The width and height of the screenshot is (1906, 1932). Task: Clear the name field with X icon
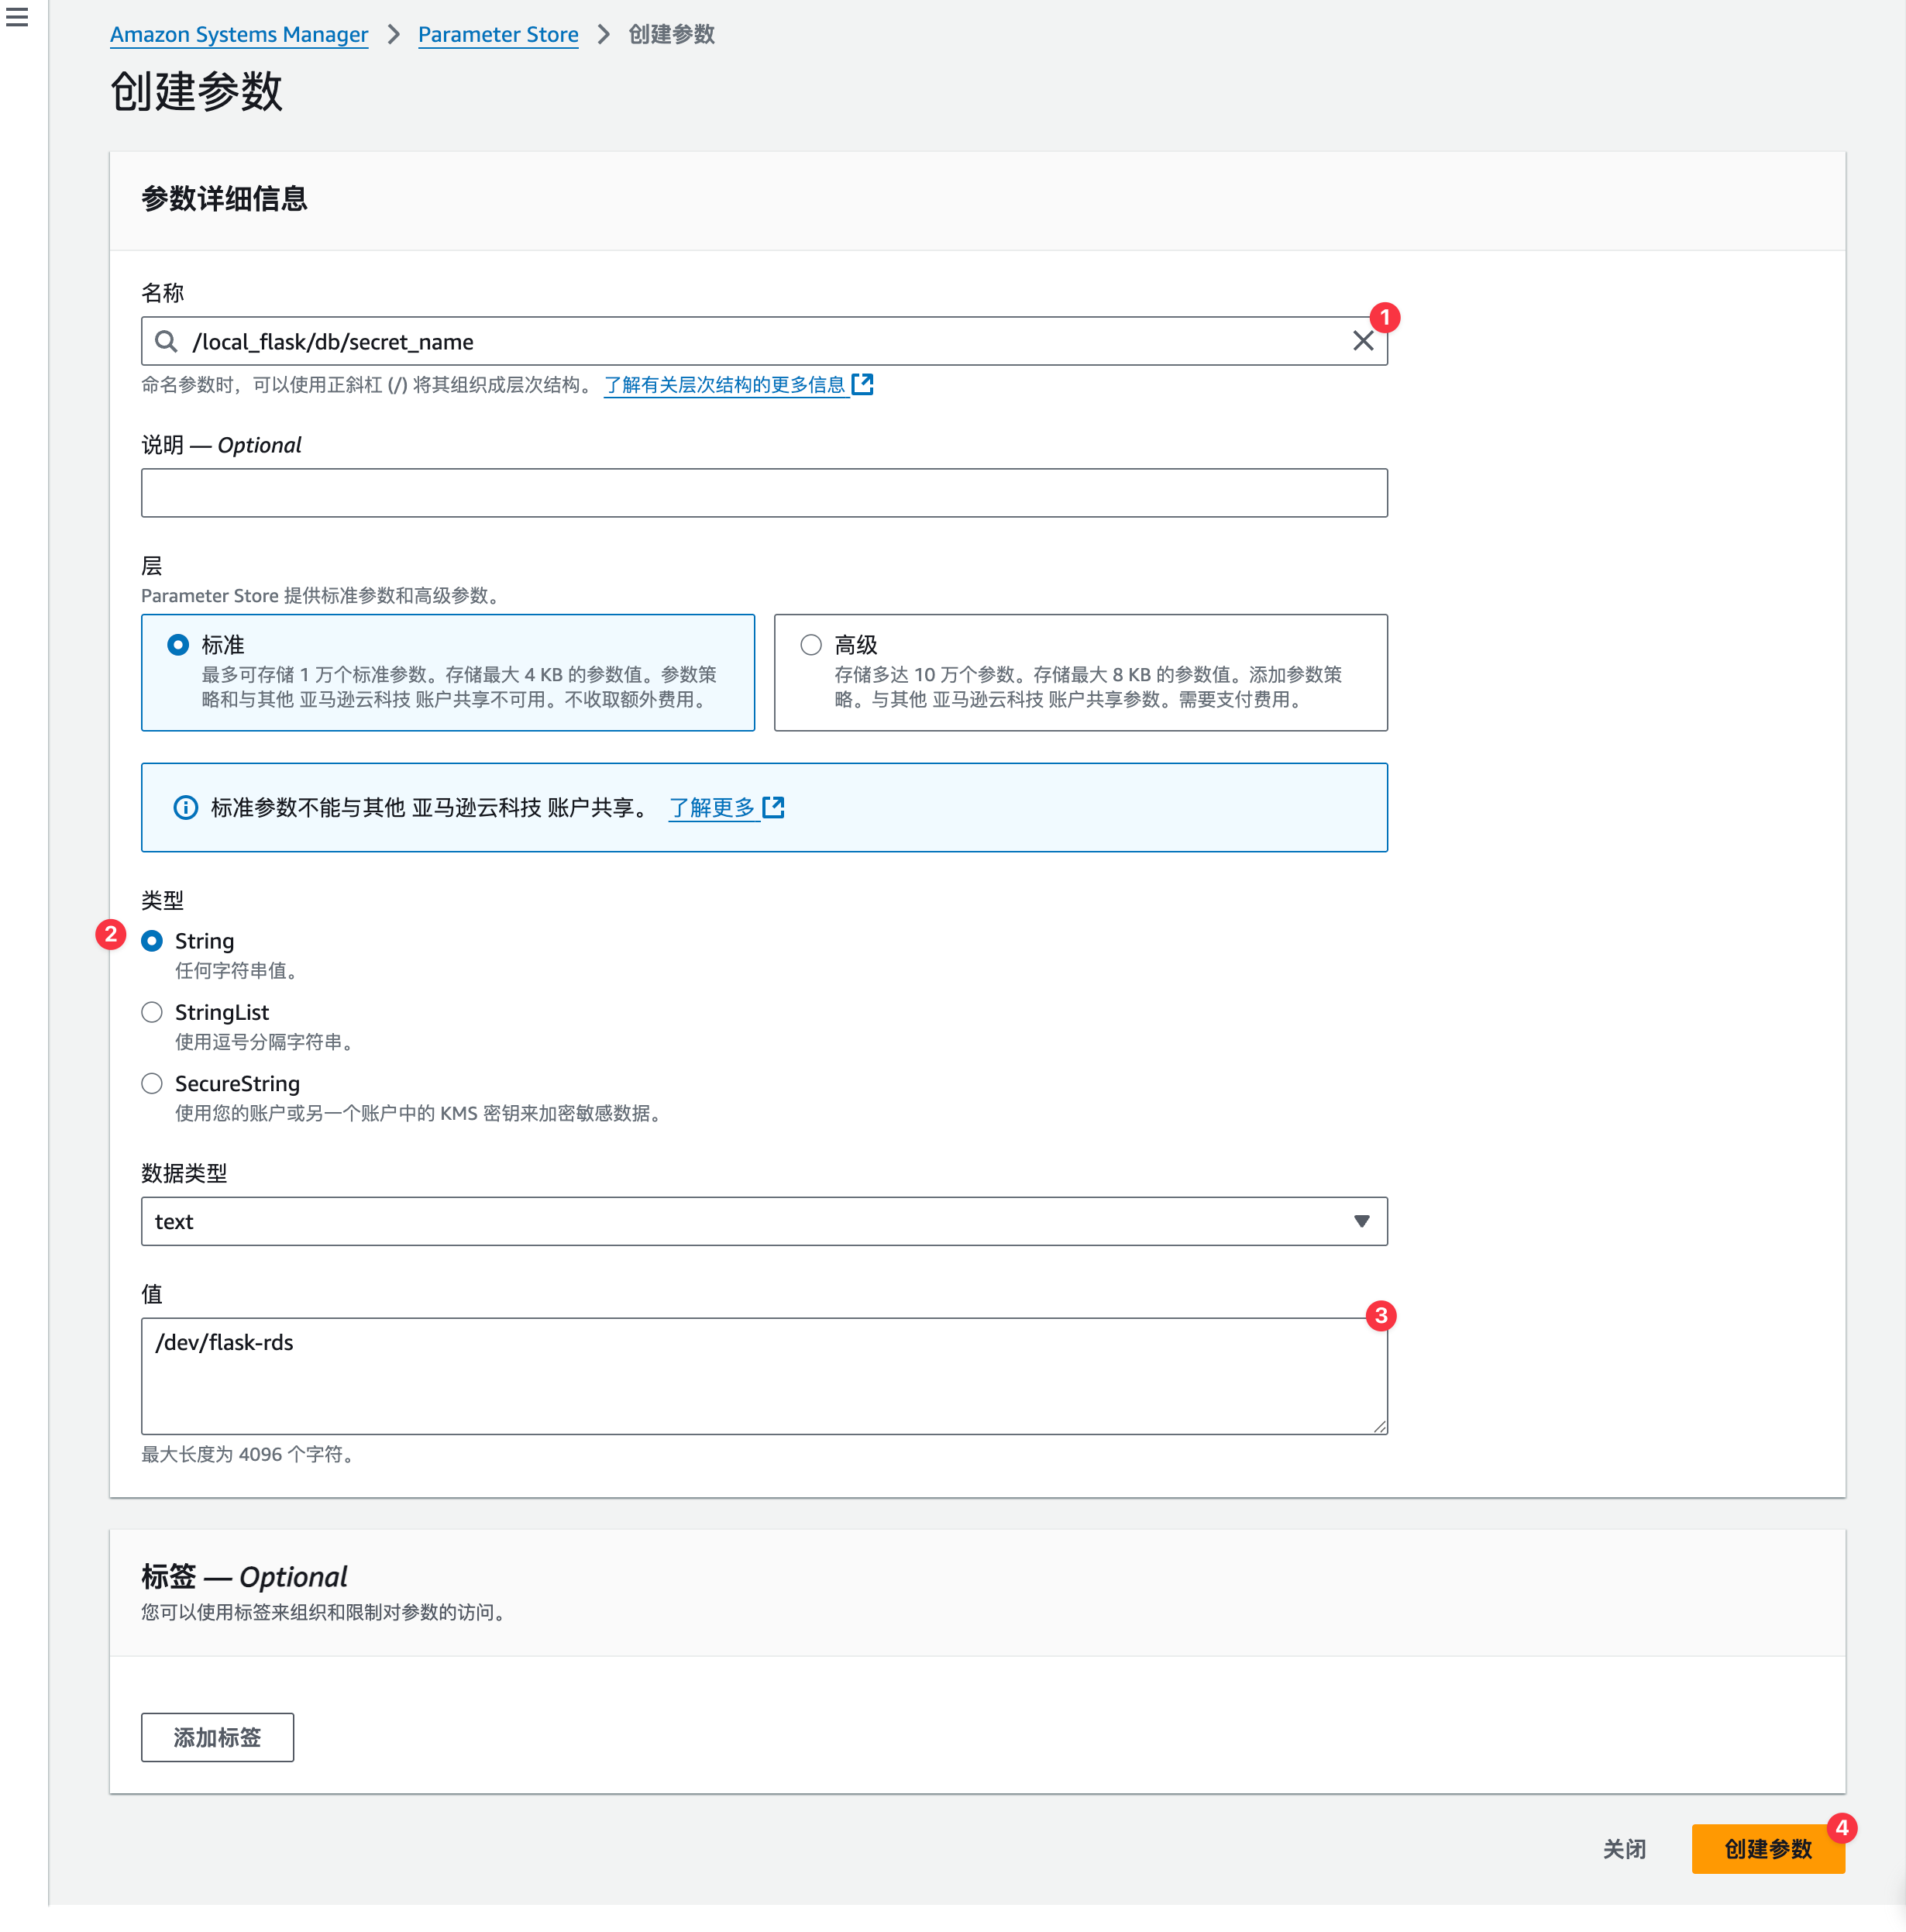[1362, 341]
